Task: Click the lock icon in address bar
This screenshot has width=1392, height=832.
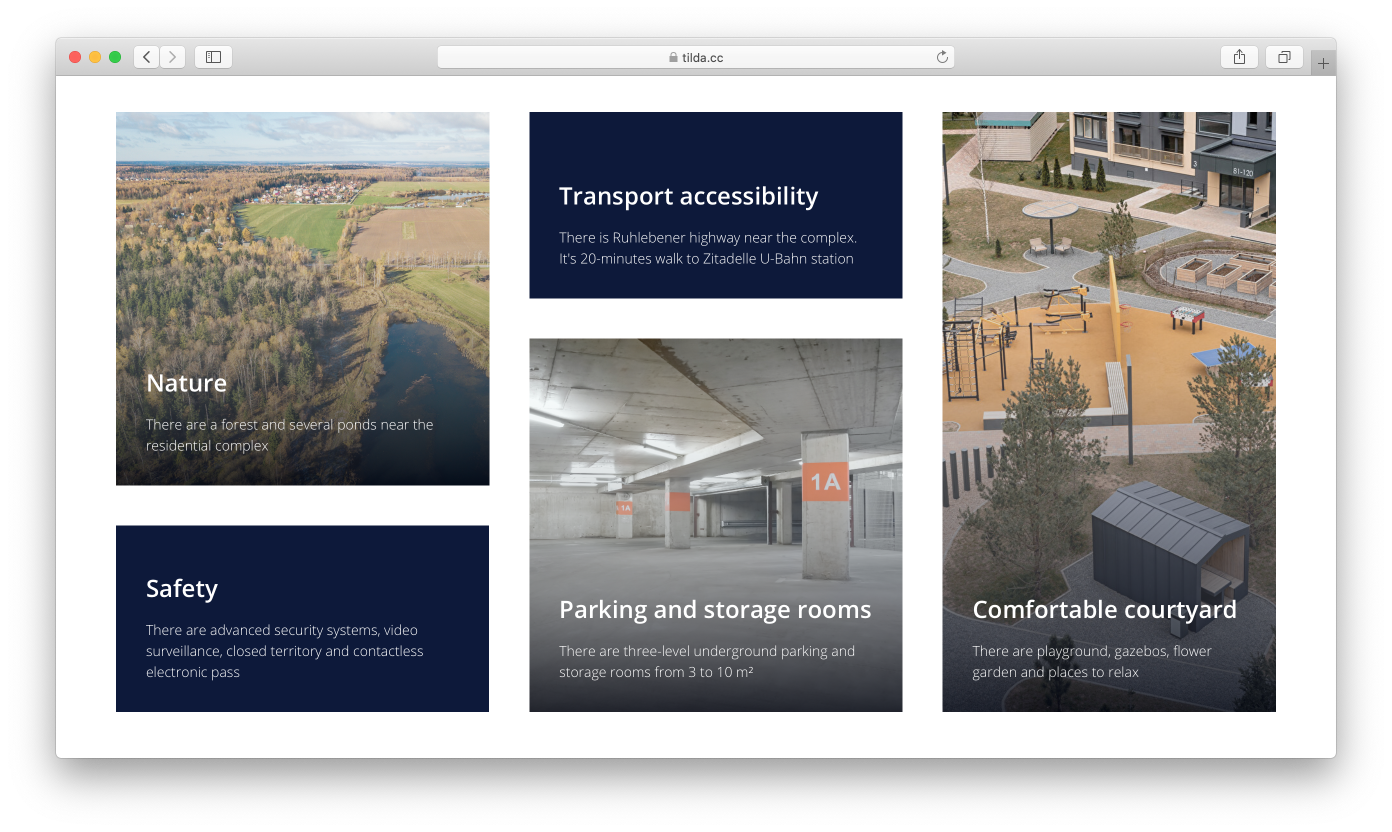Action: tap(673, 58)
